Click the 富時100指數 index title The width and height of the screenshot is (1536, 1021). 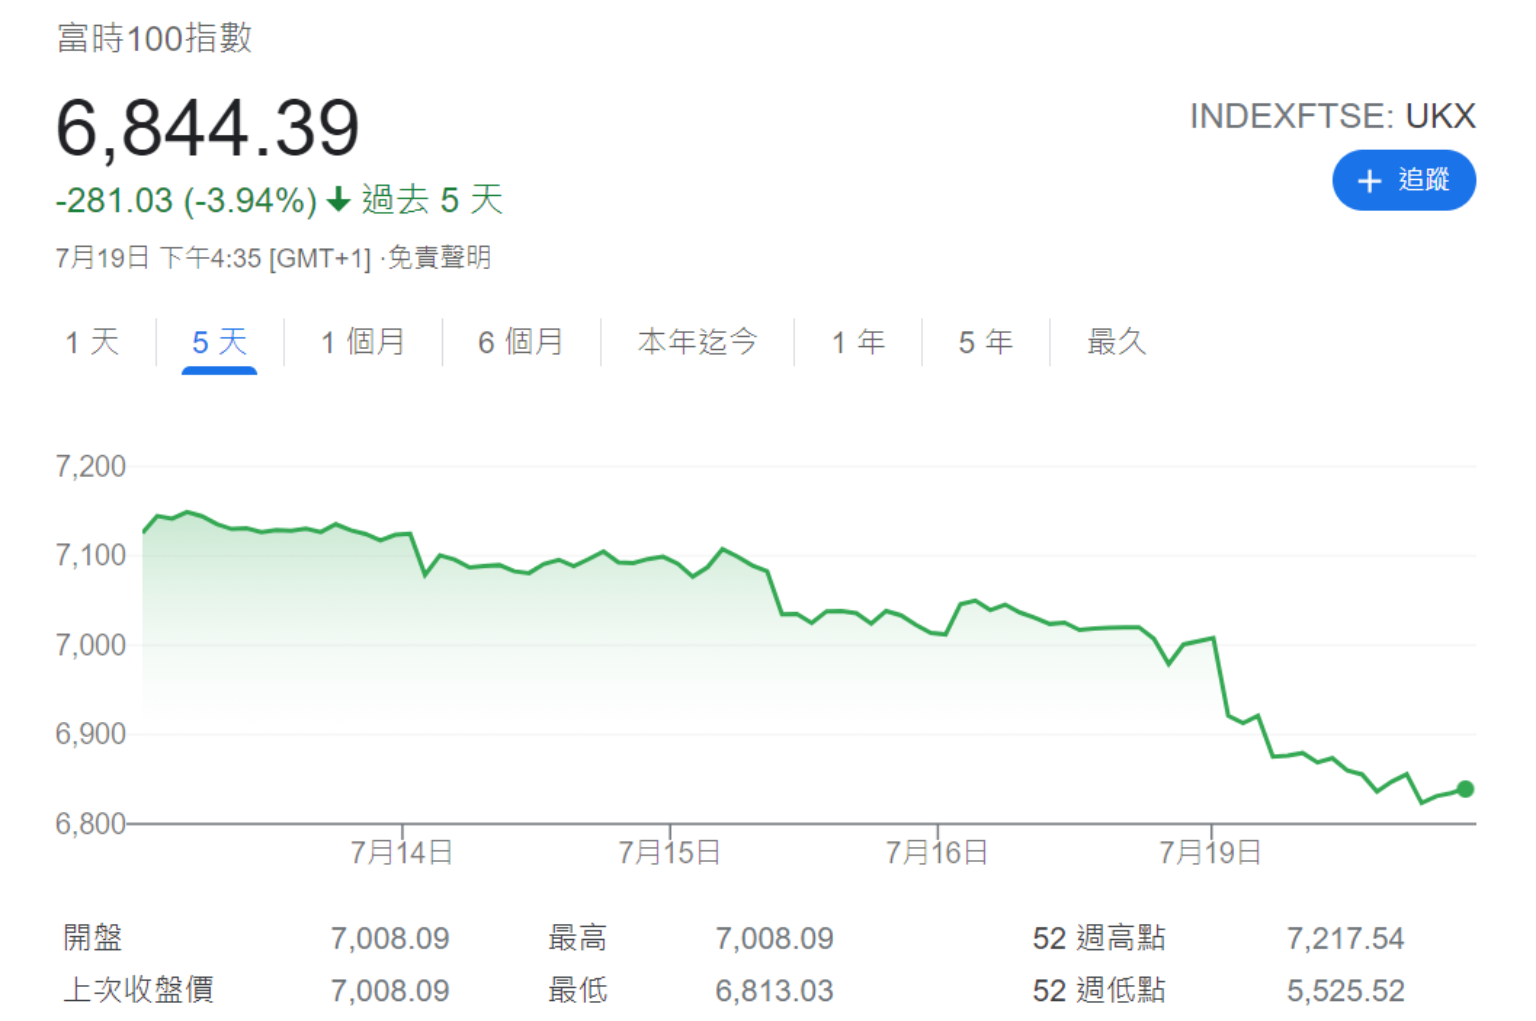tap(155, 38)
